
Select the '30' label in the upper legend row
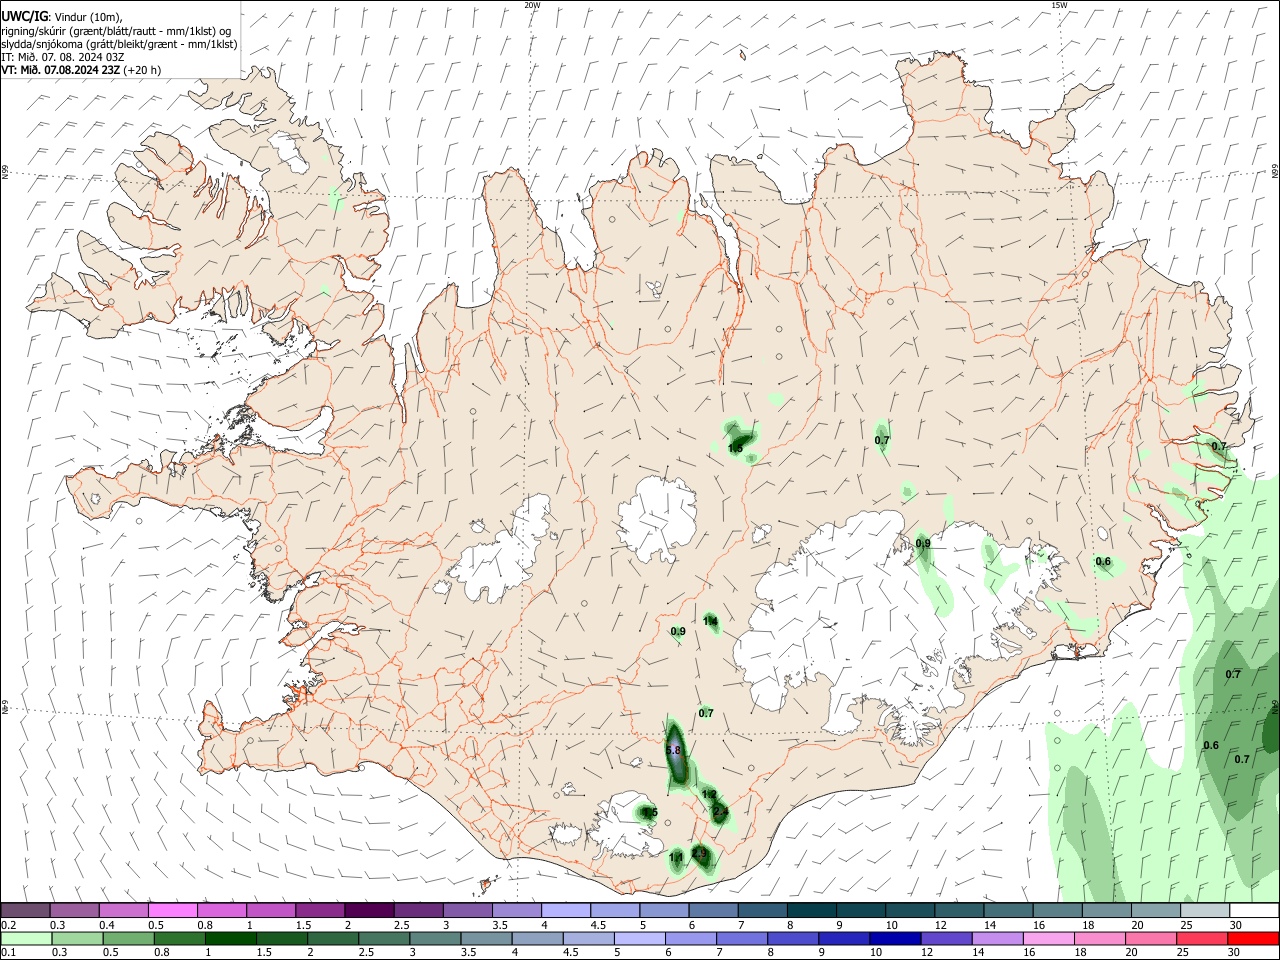(1236, 925)
